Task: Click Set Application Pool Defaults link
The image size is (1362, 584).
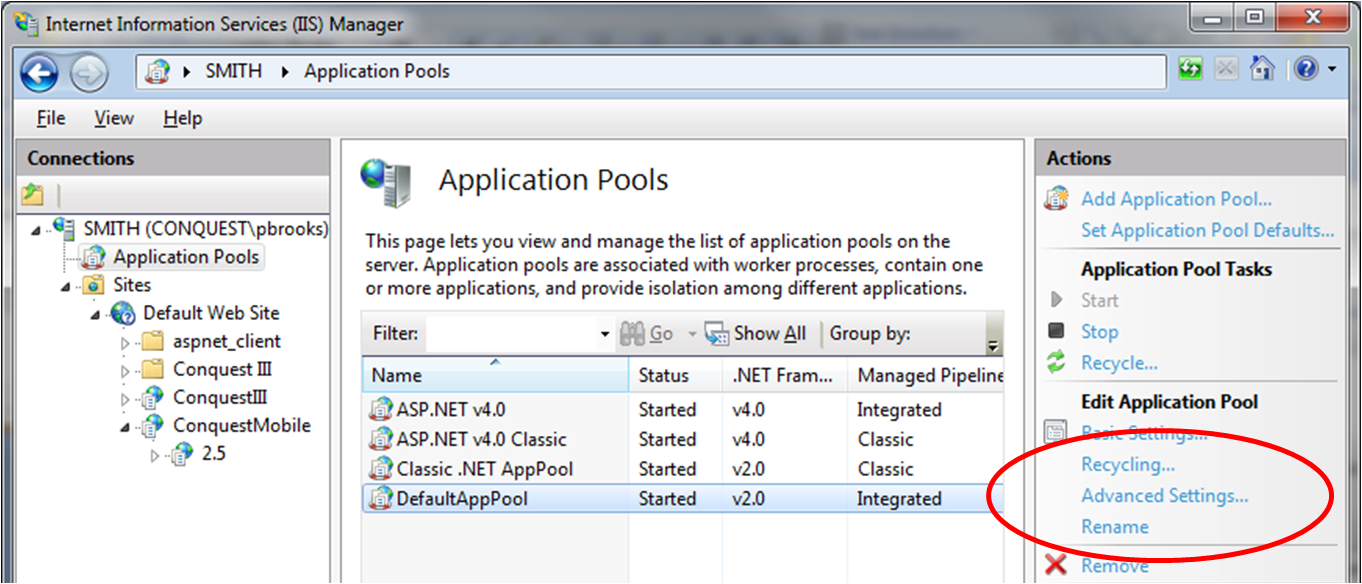Action: click(x=1207, y=230)
